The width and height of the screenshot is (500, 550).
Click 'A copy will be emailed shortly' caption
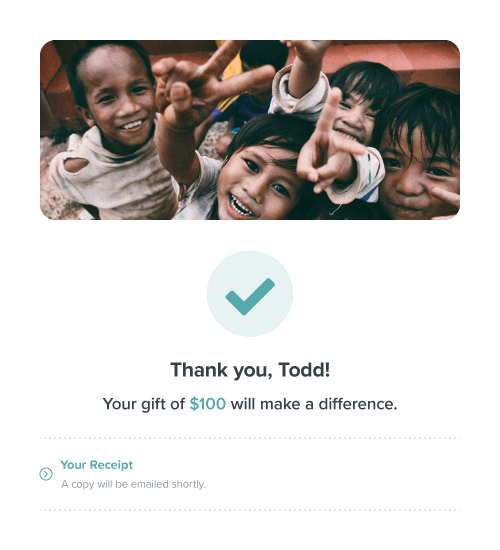click(133, 484)
